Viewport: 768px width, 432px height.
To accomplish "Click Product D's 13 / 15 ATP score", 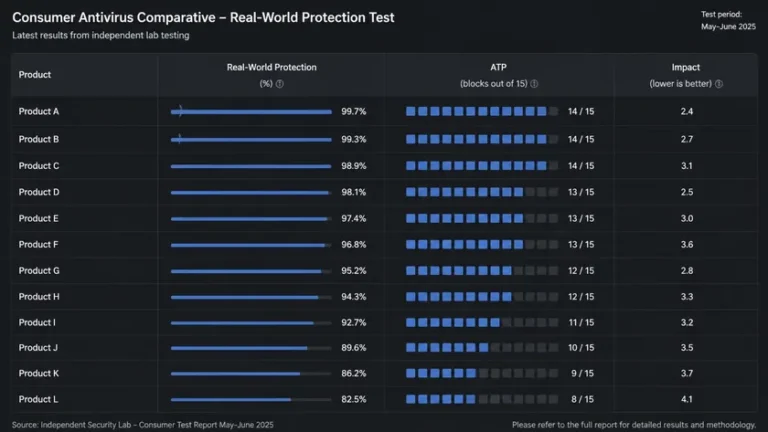I will pyautogui.click(x=581, y=192).
